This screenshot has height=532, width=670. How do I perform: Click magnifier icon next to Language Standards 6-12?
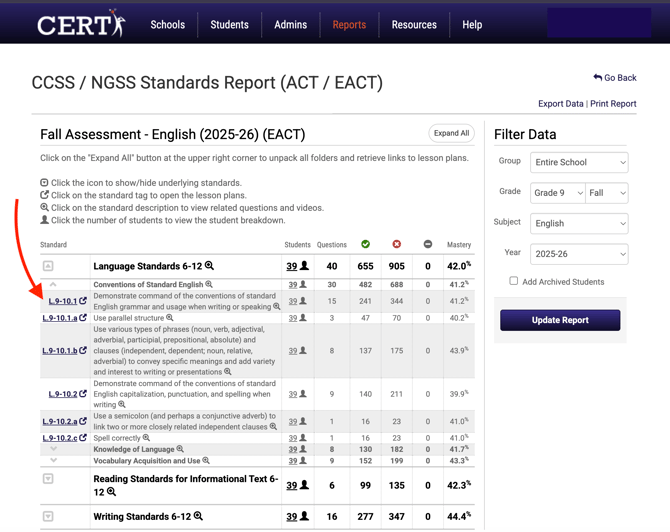pyautogui.click(x=209, y=266)
